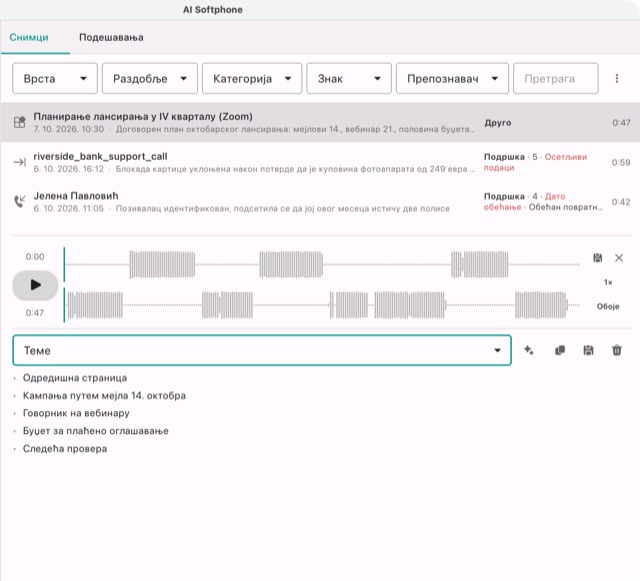
Task: Click the Одредишна страница topic
Action: click(x=75, y=378)
